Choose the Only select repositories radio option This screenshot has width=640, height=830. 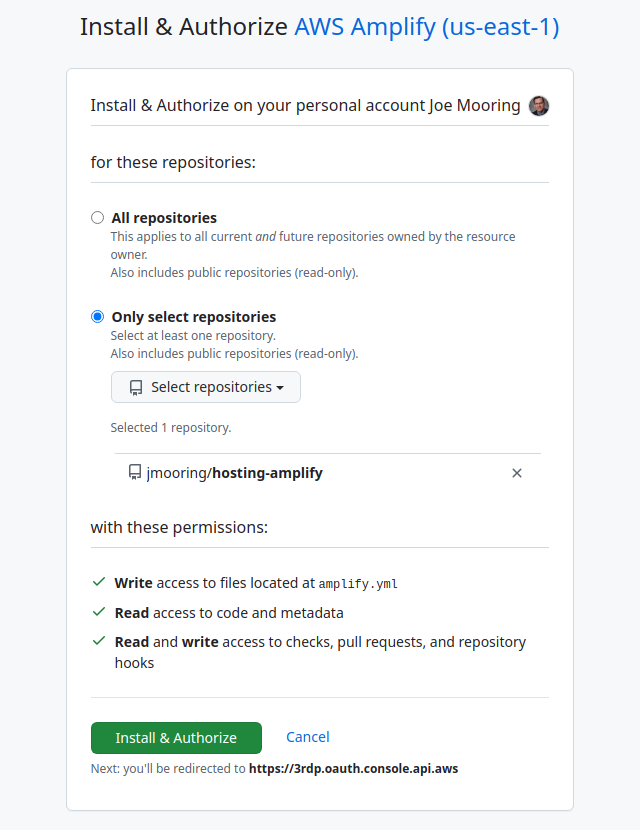[97, 316]
